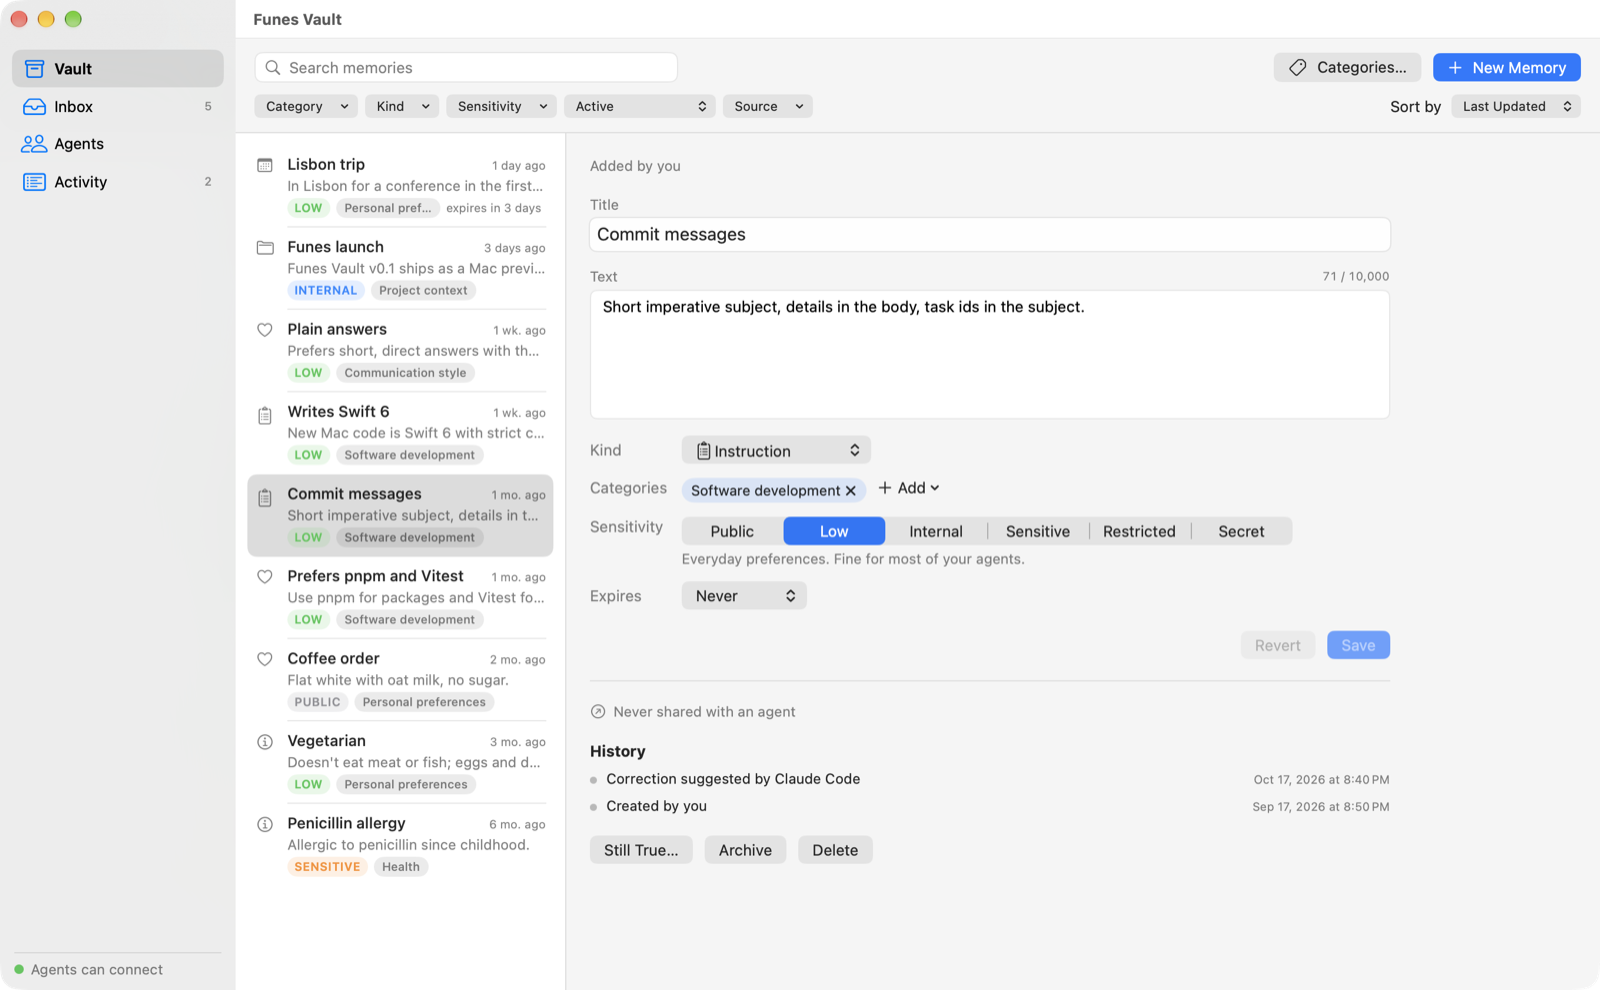Click into the memory Text area
1600x990 pixels.
(990, 355)
